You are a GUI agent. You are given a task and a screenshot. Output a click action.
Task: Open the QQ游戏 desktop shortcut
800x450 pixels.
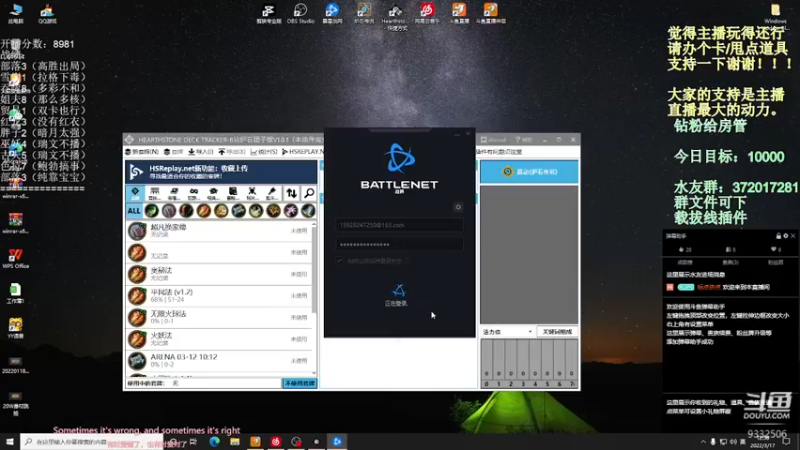coord(47,14)
